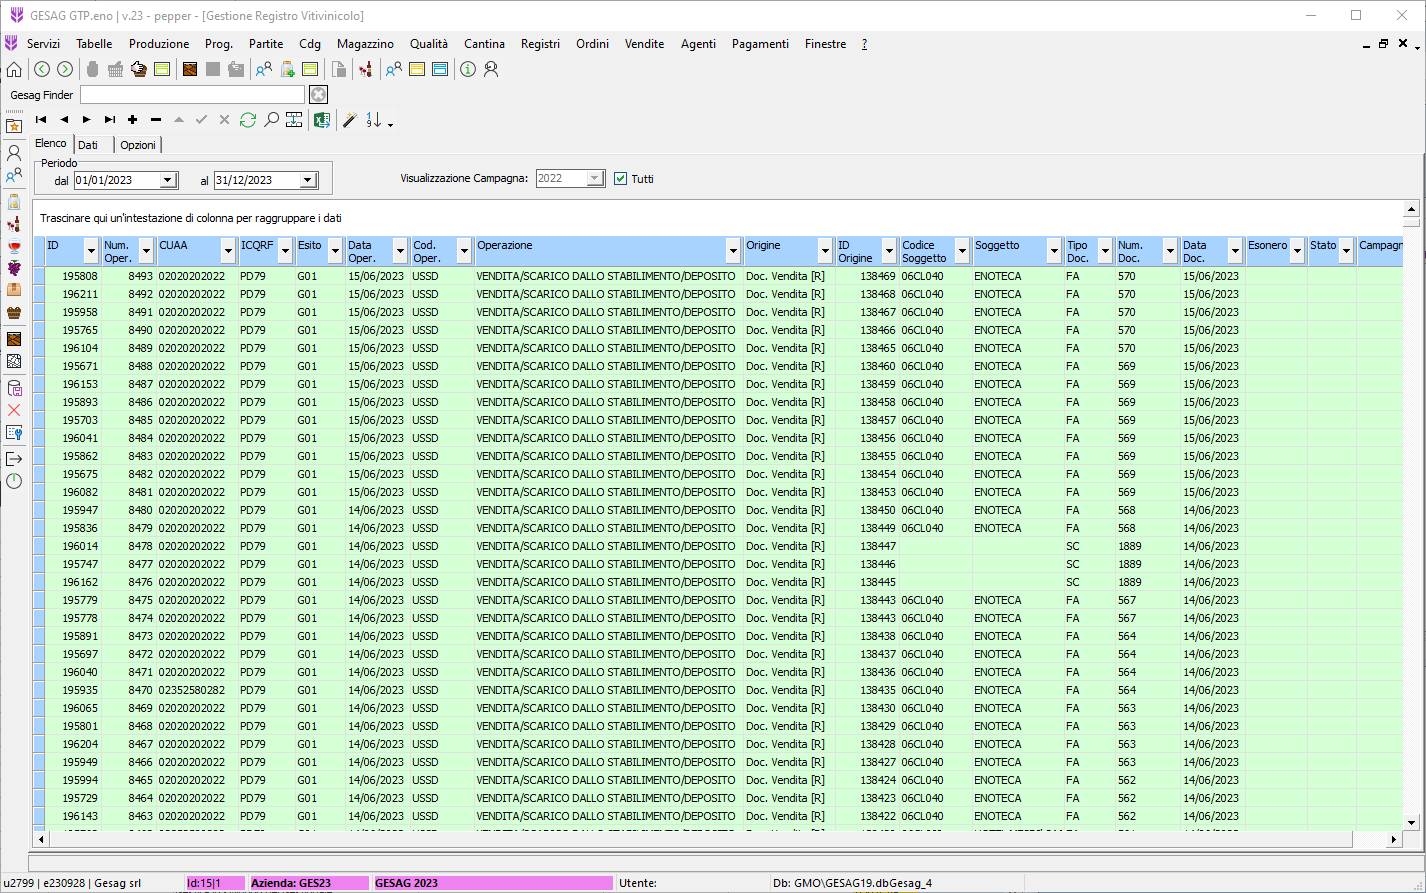Click the power button sidebar icon

tap(14, 481)
